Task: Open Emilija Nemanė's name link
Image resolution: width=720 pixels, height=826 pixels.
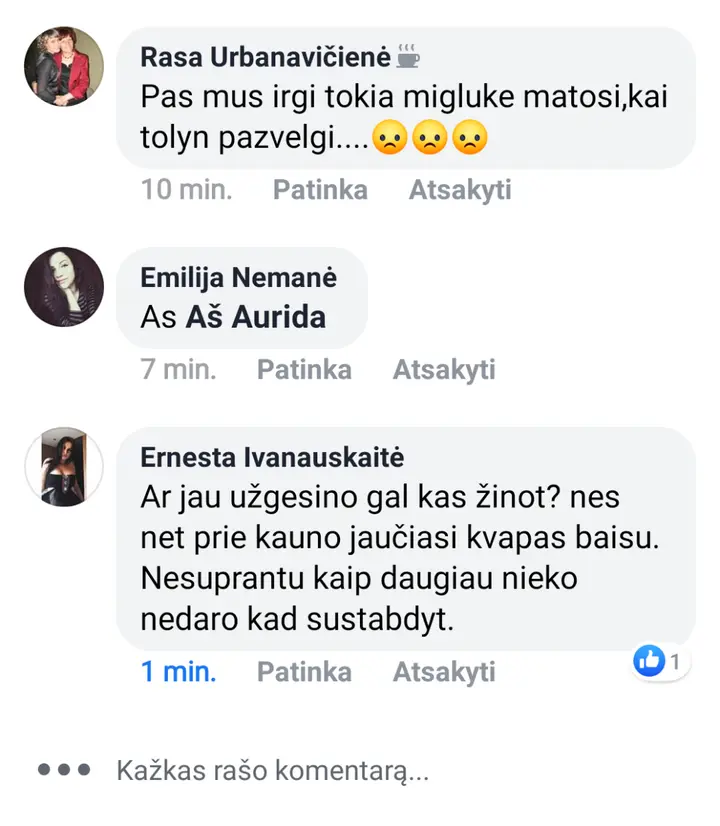Action: click(239, 278)
